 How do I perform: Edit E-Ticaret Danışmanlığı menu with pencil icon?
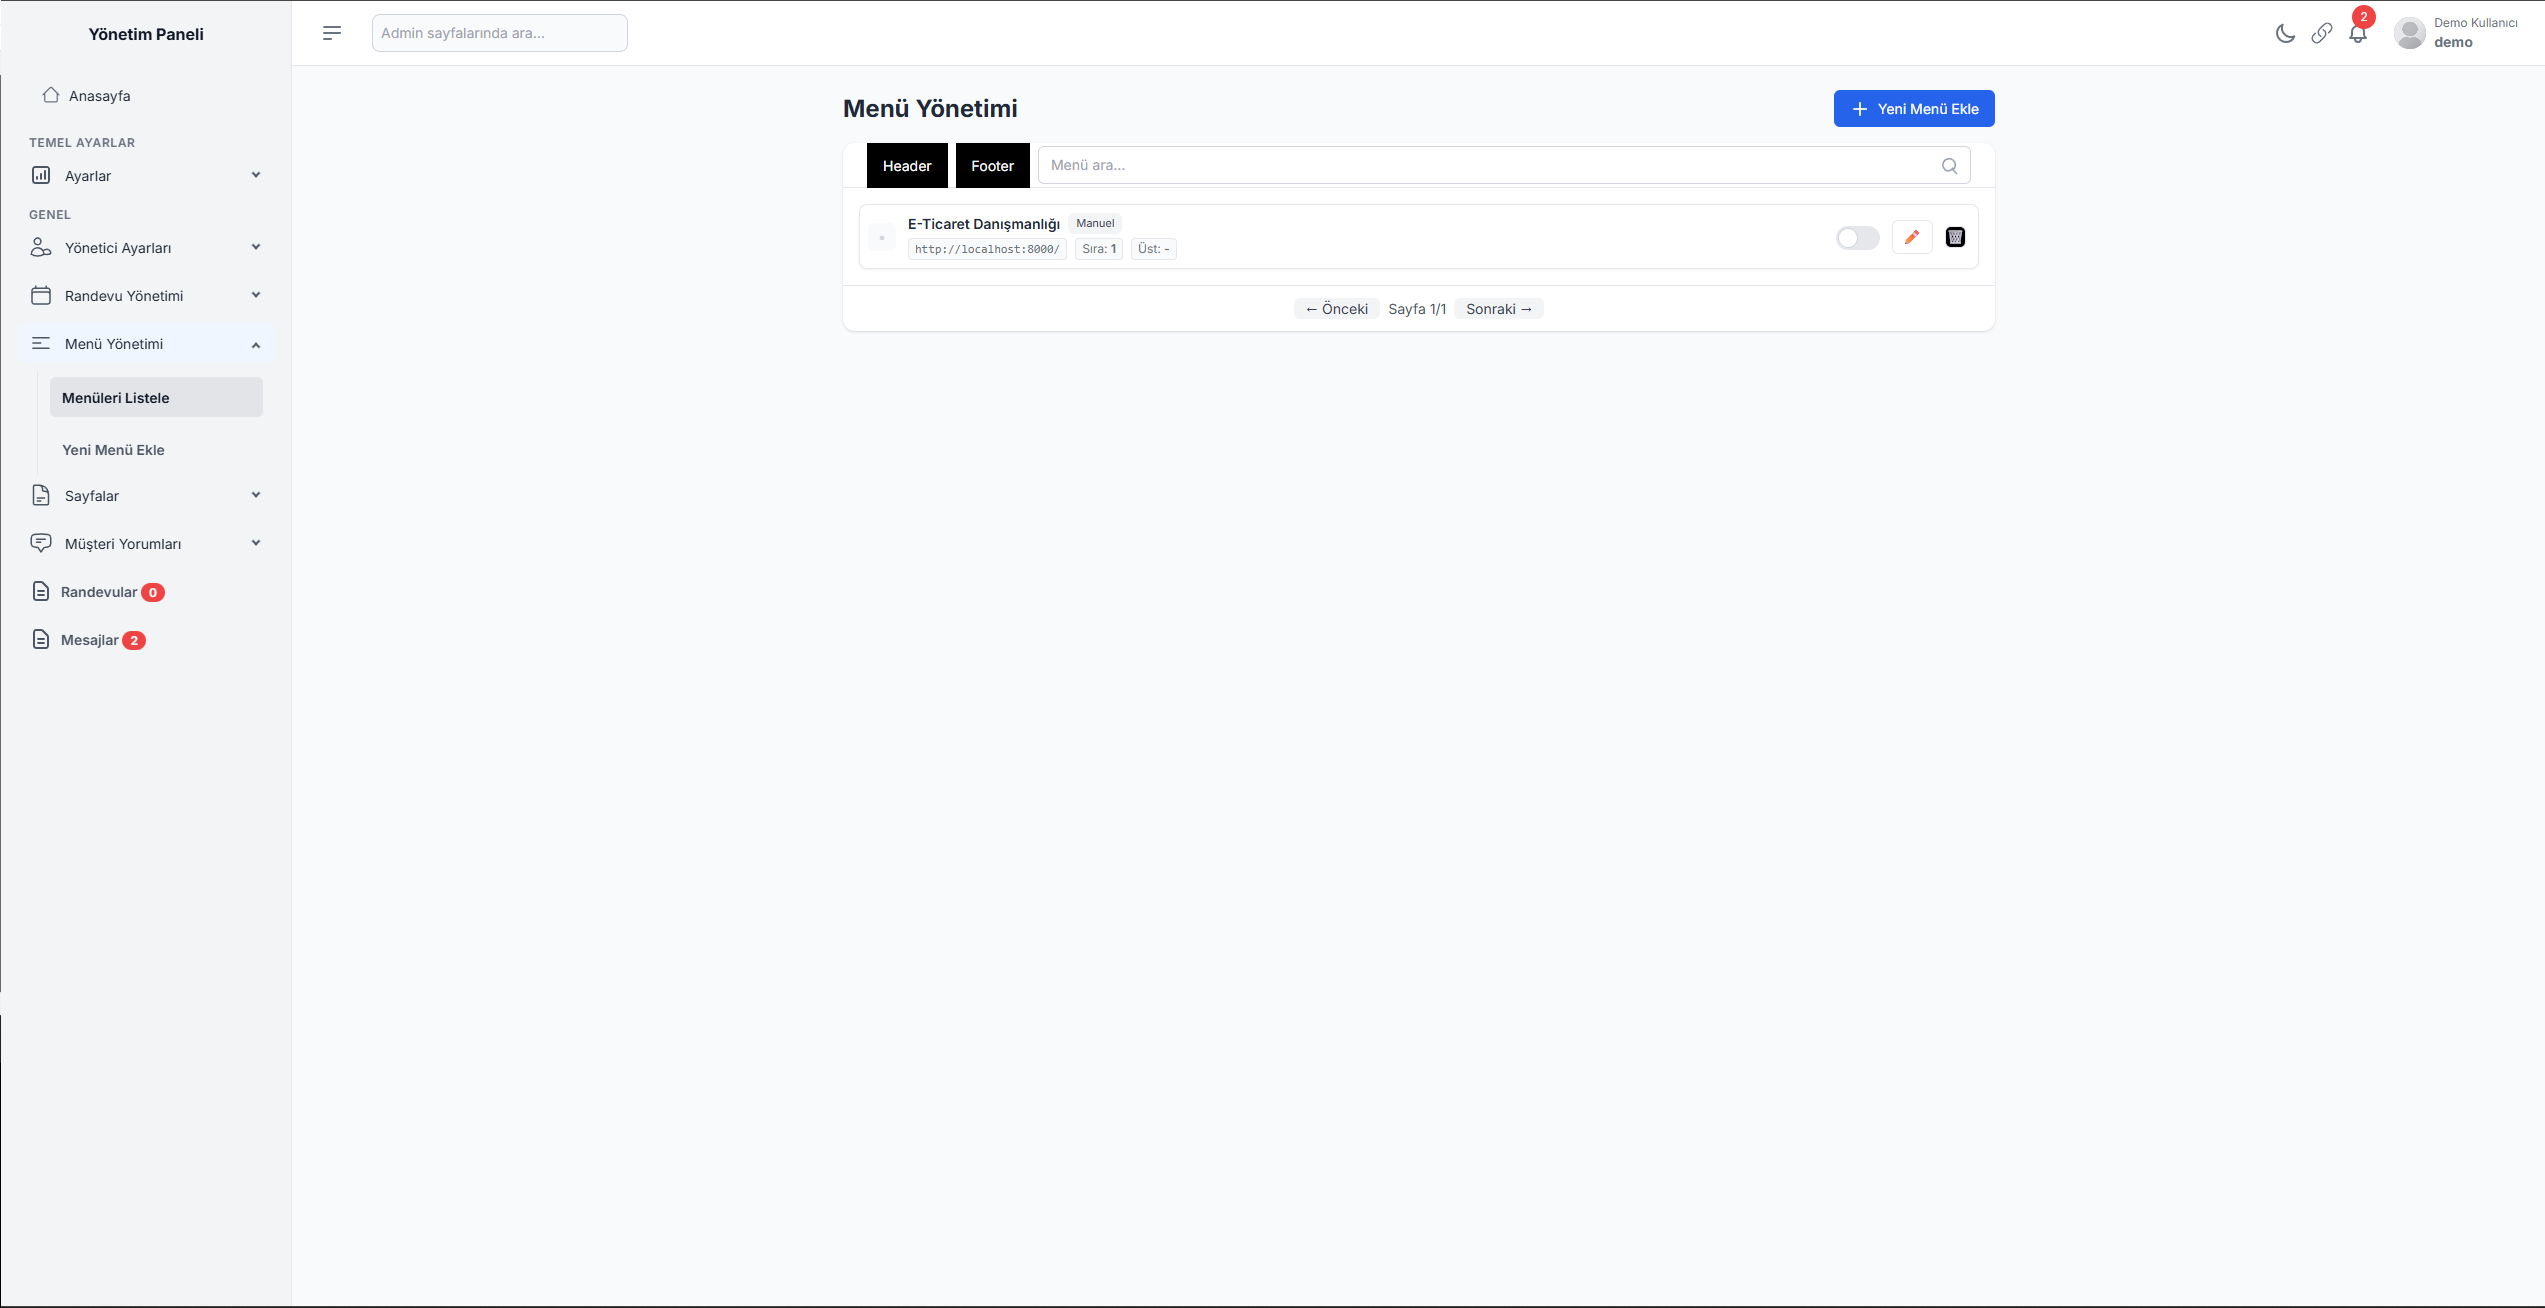point(1912,237)
